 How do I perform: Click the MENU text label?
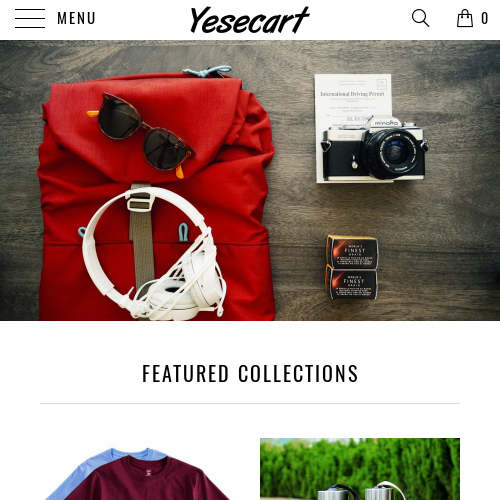point(76,18)
